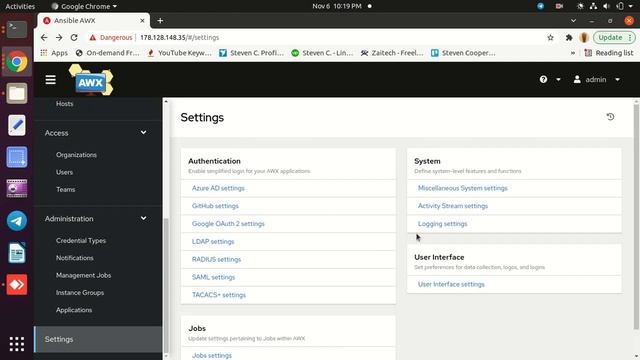
Task: View the activity stream history icon
Action: pyautogui.click(x=610, y=117)
